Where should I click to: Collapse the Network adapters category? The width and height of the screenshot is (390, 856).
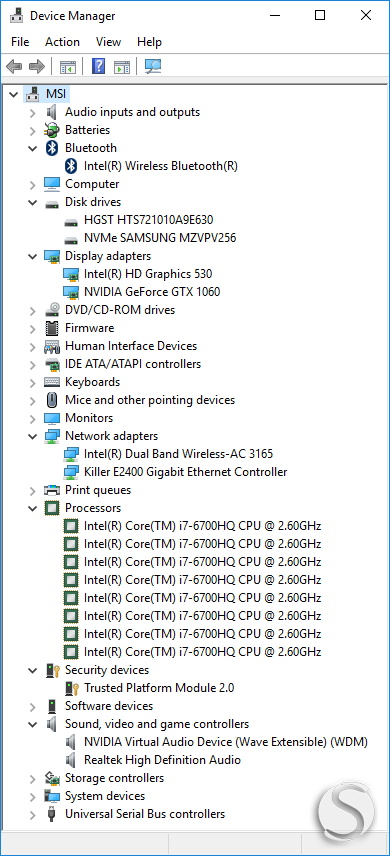coord(32,436)
